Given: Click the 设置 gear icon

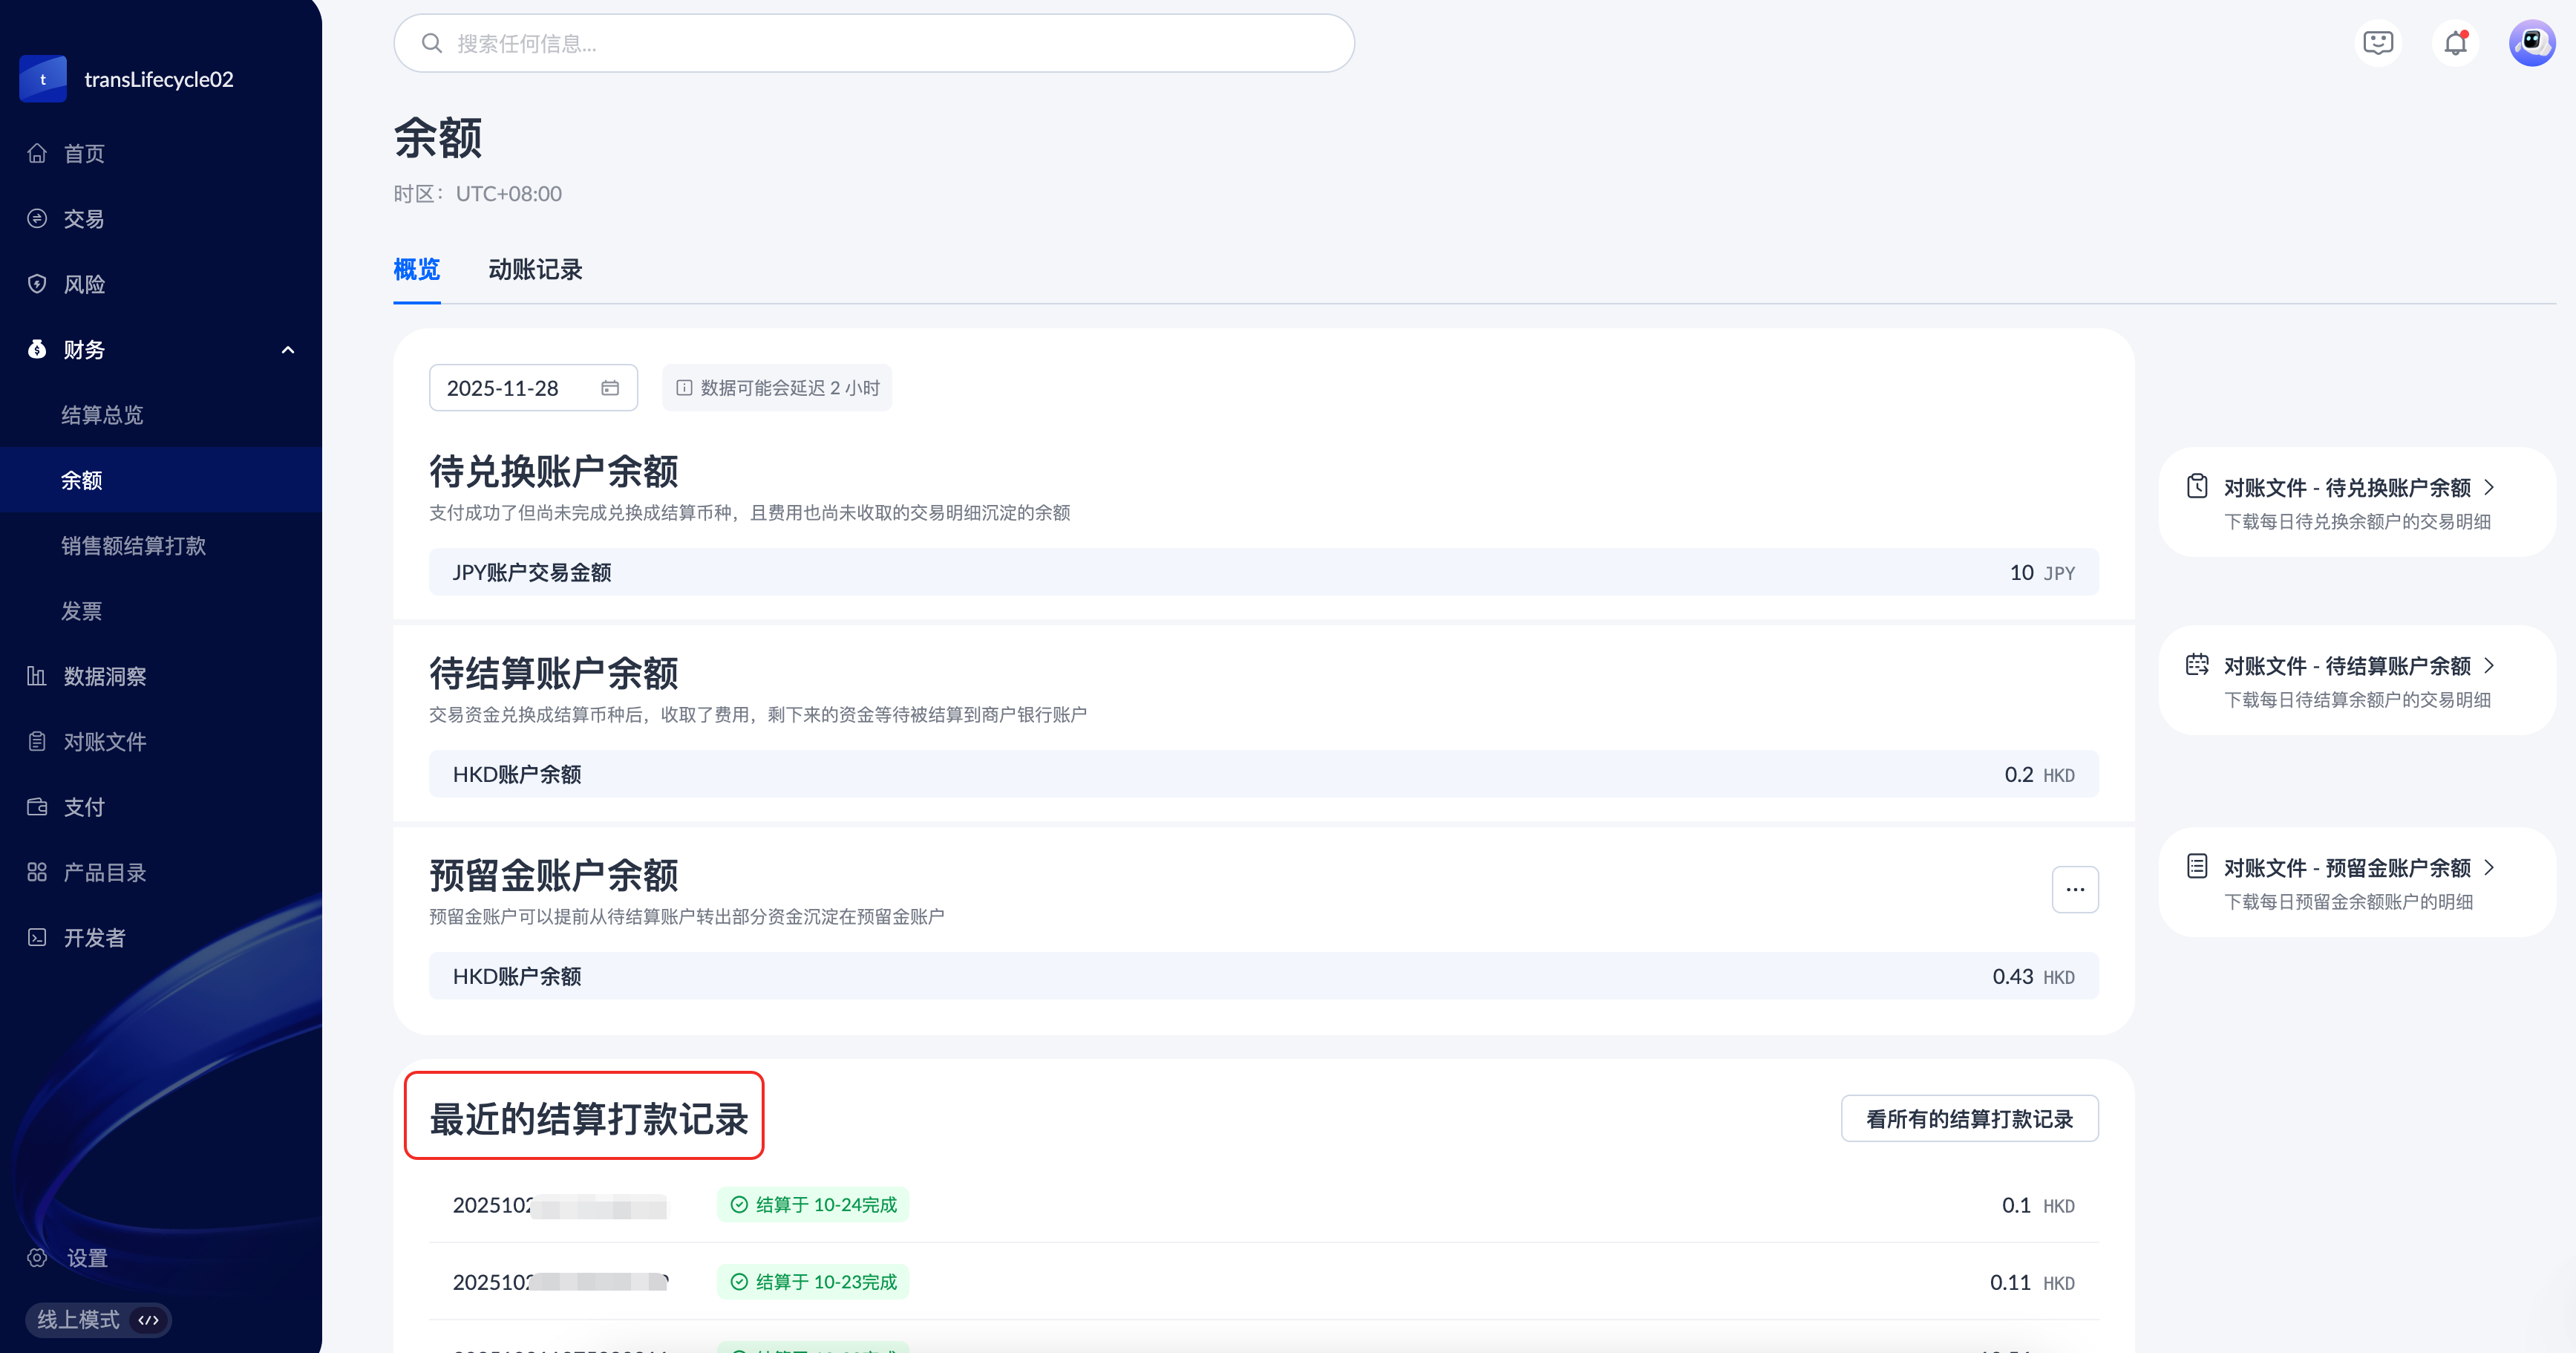Looking at the screenshot, I should [x=37, y=1257].
